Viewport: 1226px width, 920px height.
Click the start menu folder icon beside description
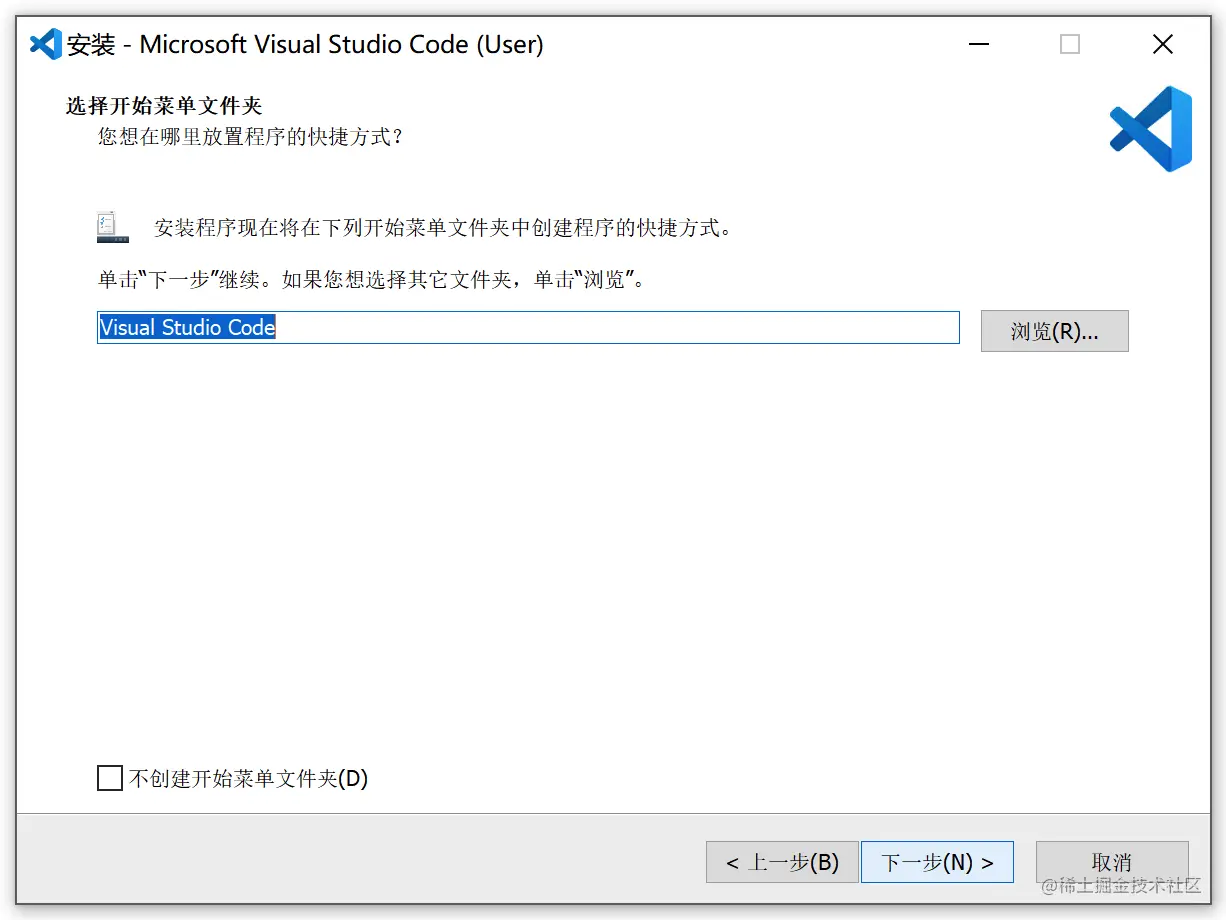tap(113, 227)
